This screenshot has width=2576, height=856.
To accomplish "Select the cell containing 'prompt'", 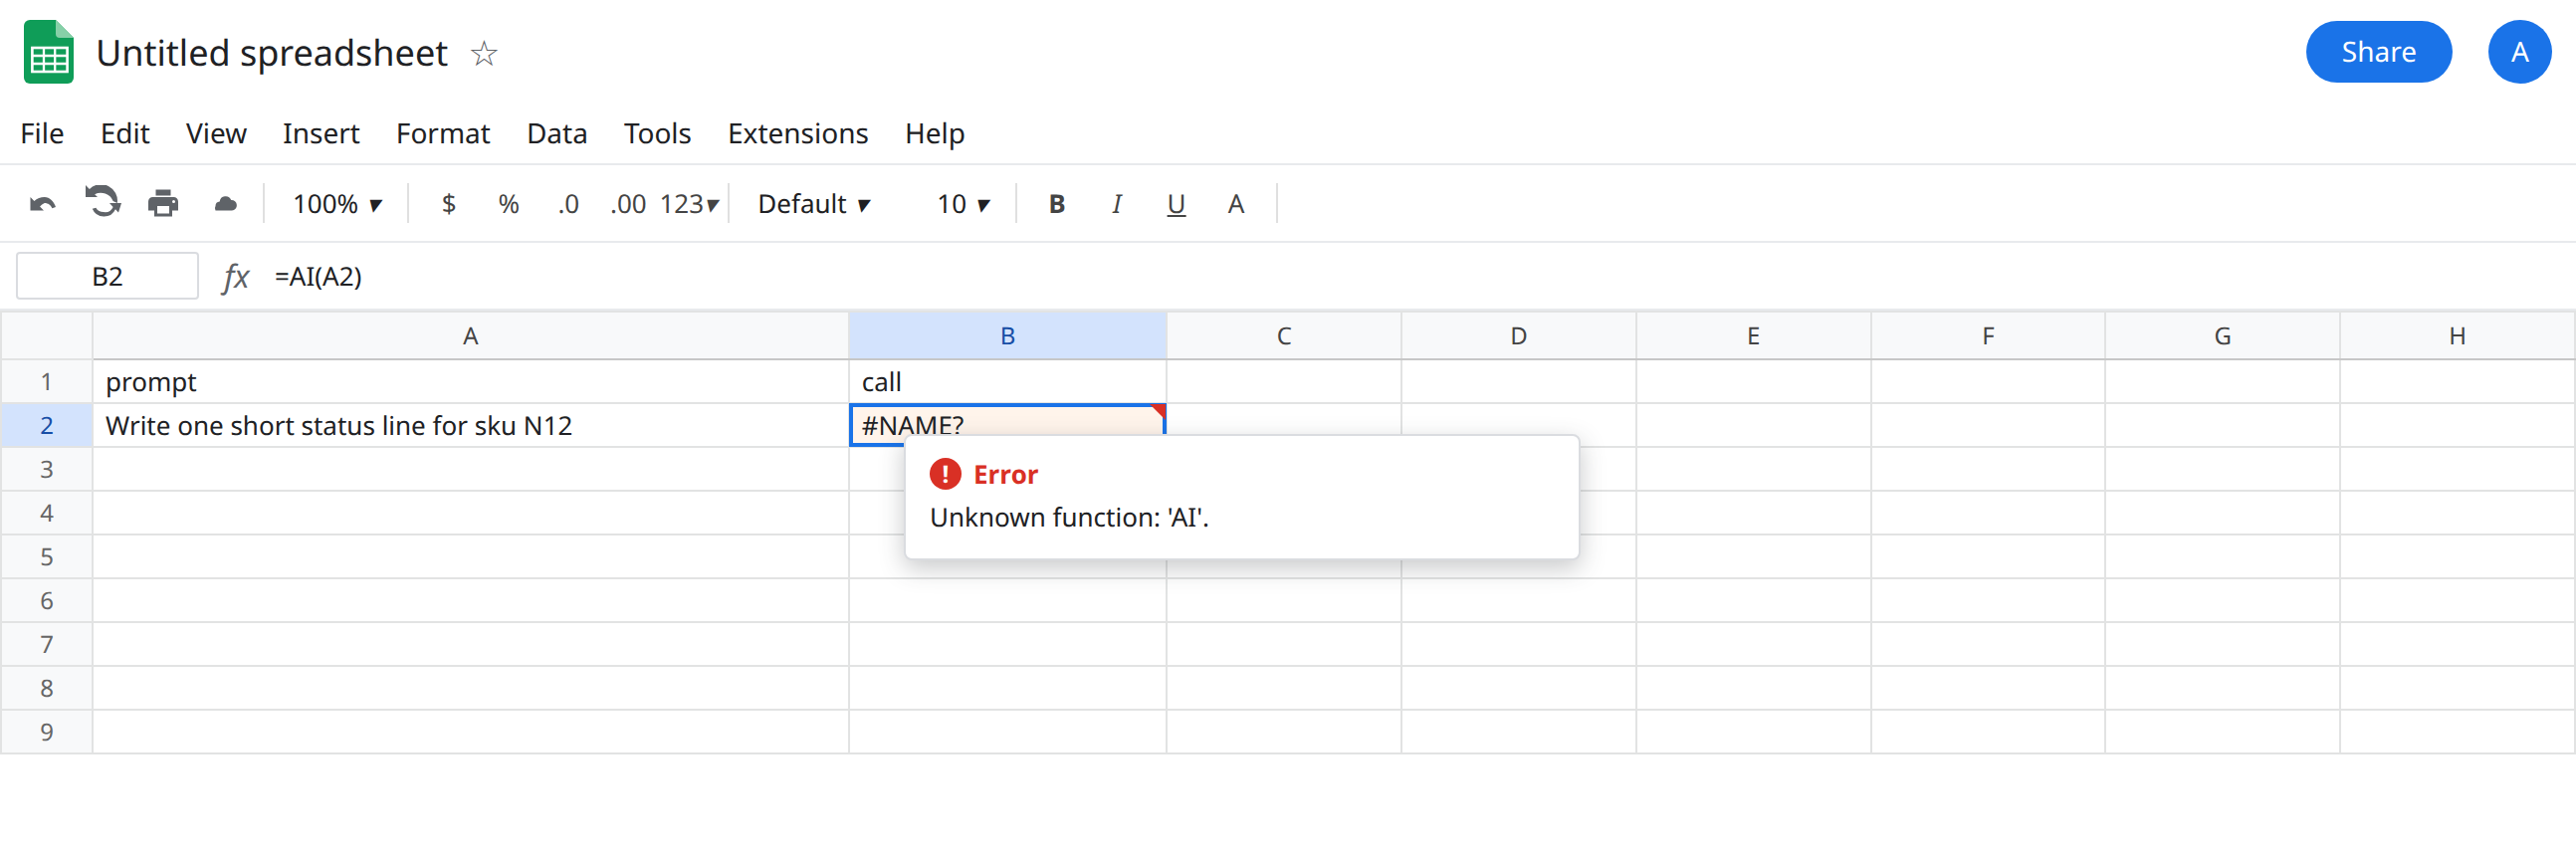I will click(x=470, y=382).
